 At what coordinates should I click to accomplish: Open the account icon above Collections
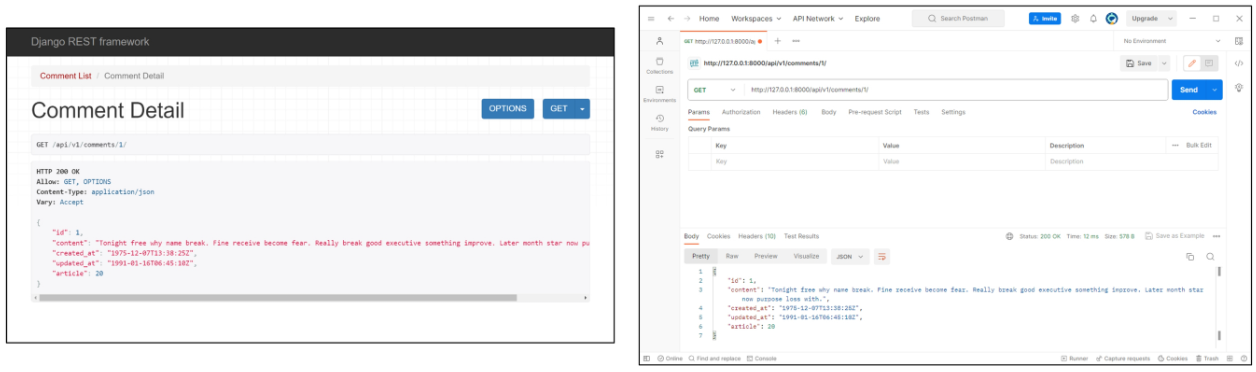(x=659, y=41)
